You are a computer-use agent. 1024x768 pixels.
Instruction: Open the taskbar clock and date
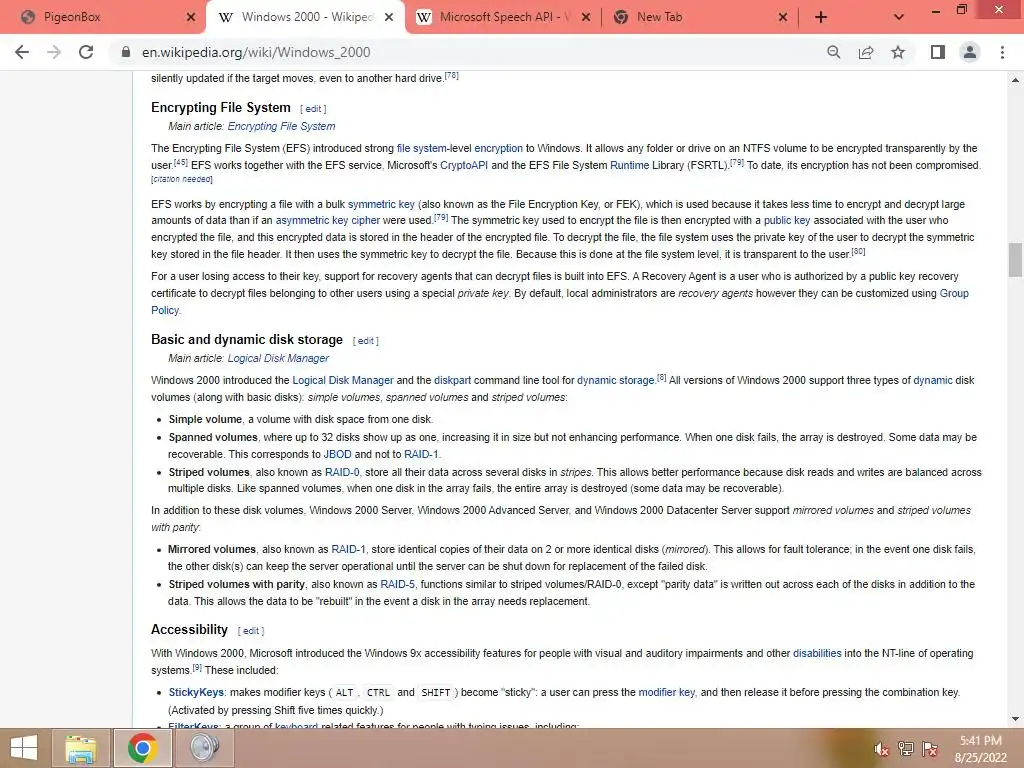pos(981,749)
